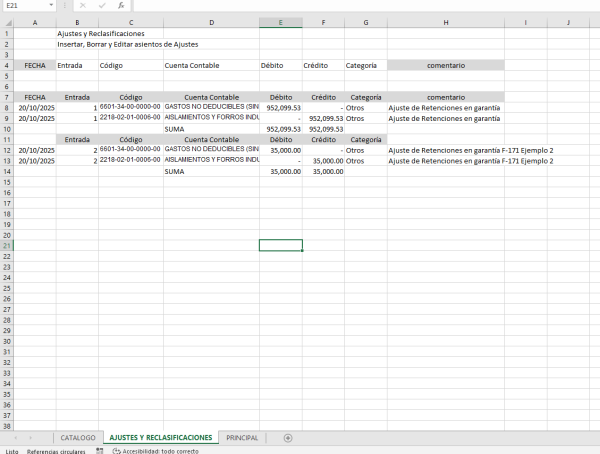
Task: Click Referencias circulares in status bar
Action: point(56,451)
